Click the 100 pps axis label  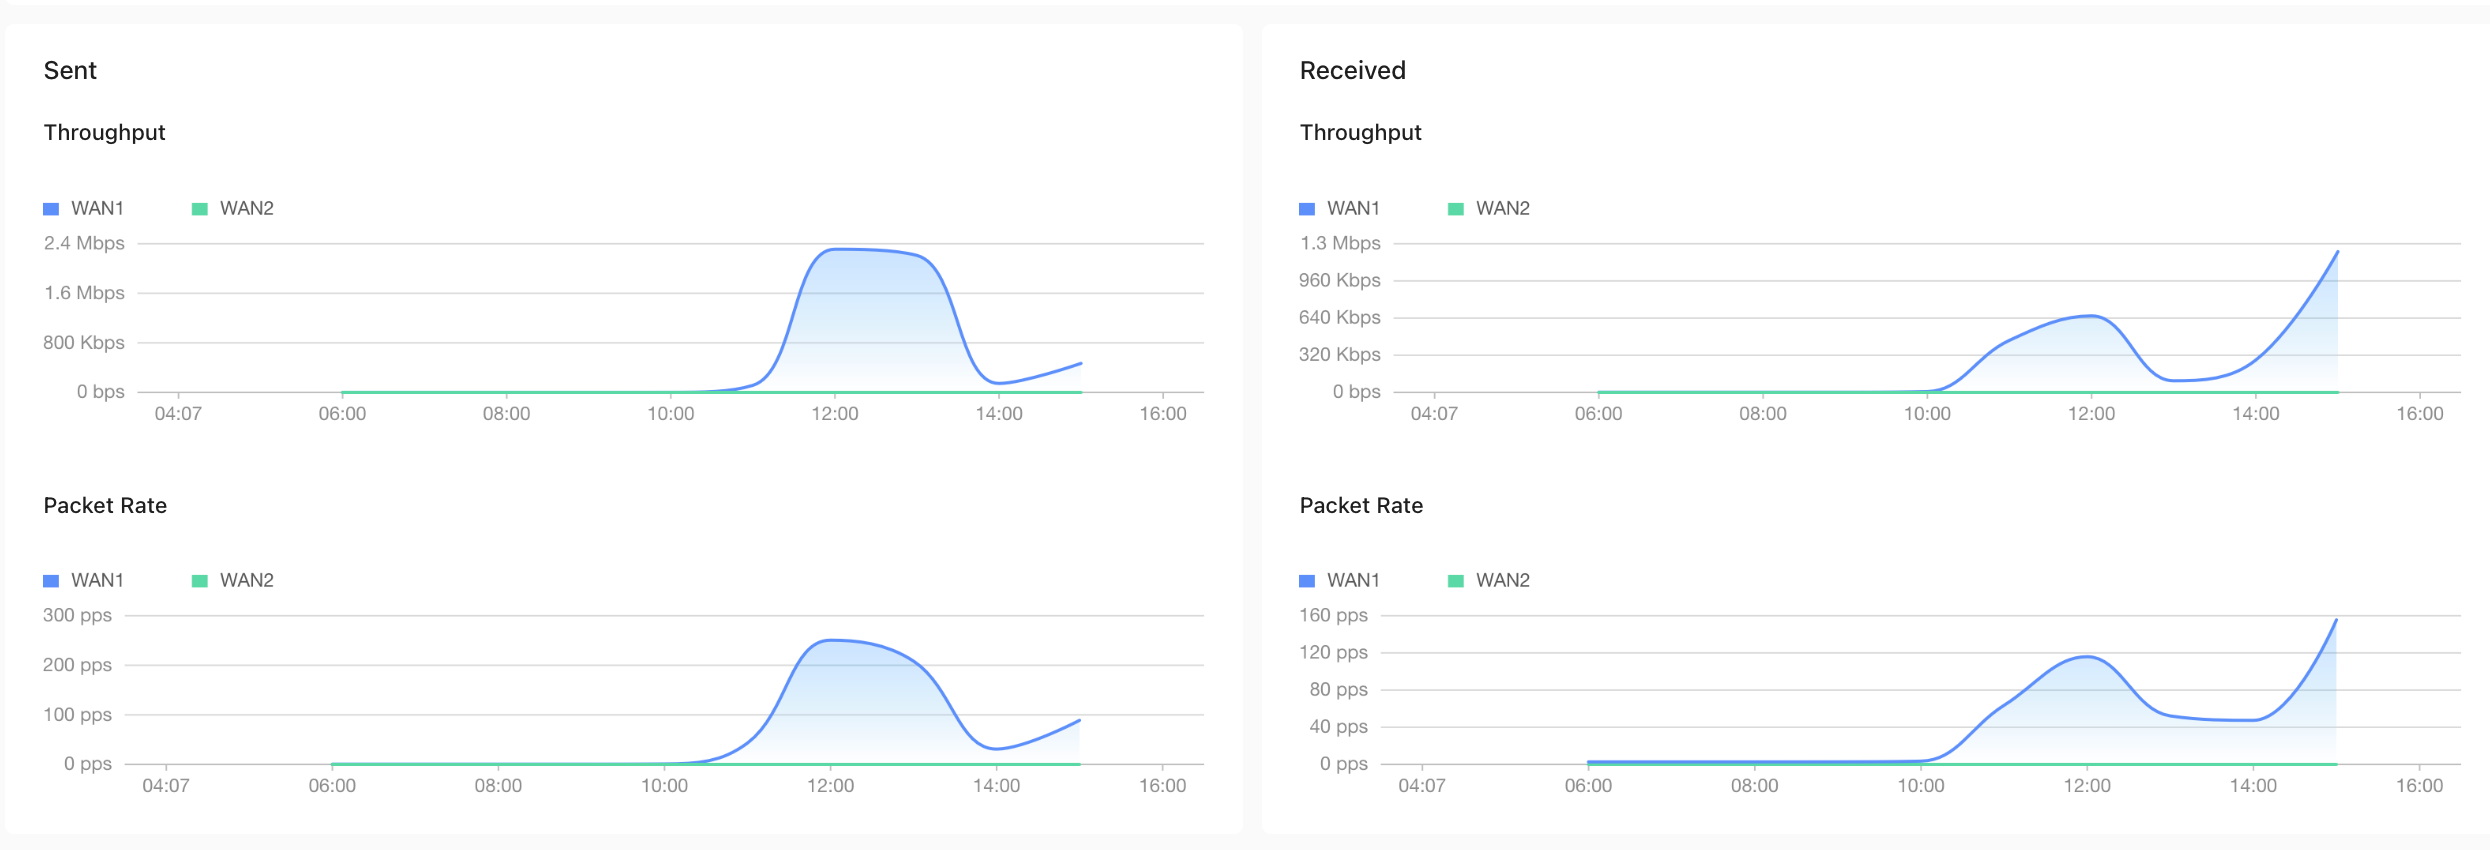(x=77, y=714)
